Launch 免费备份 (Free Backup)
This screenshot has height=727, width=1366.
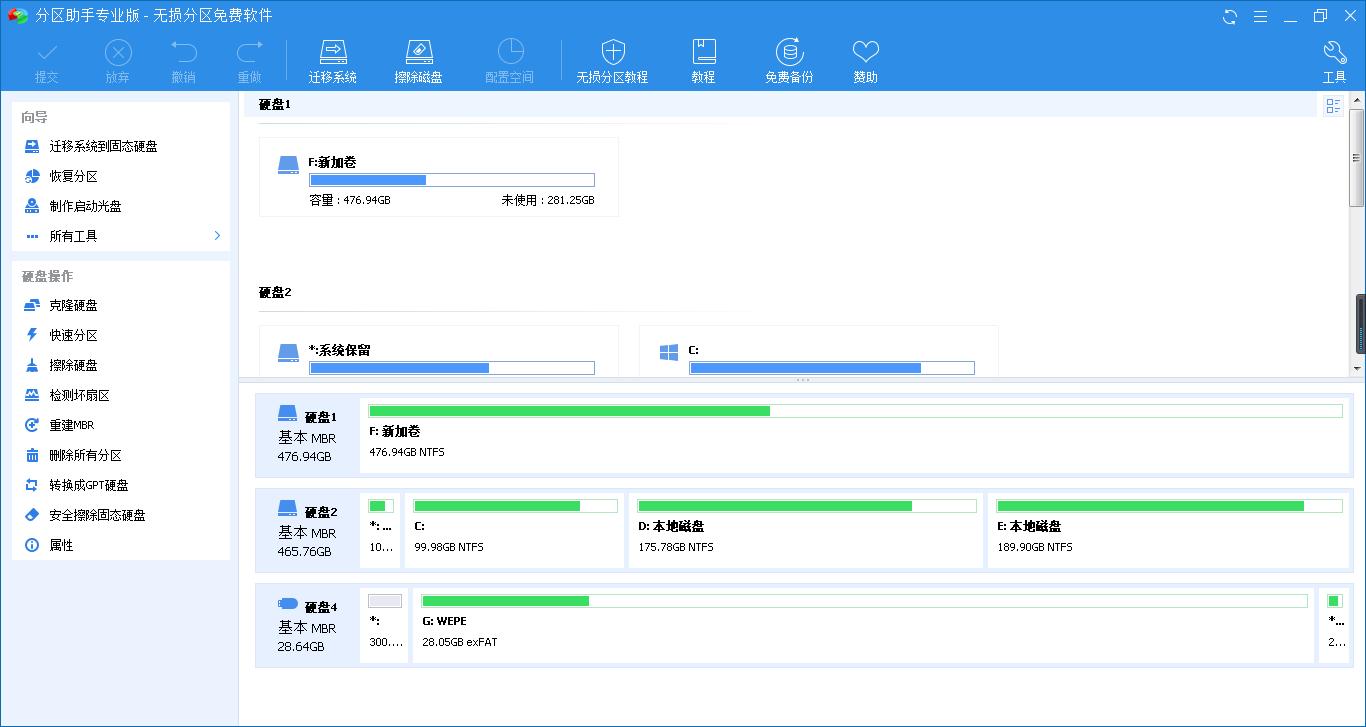click(x=788, y=58)
